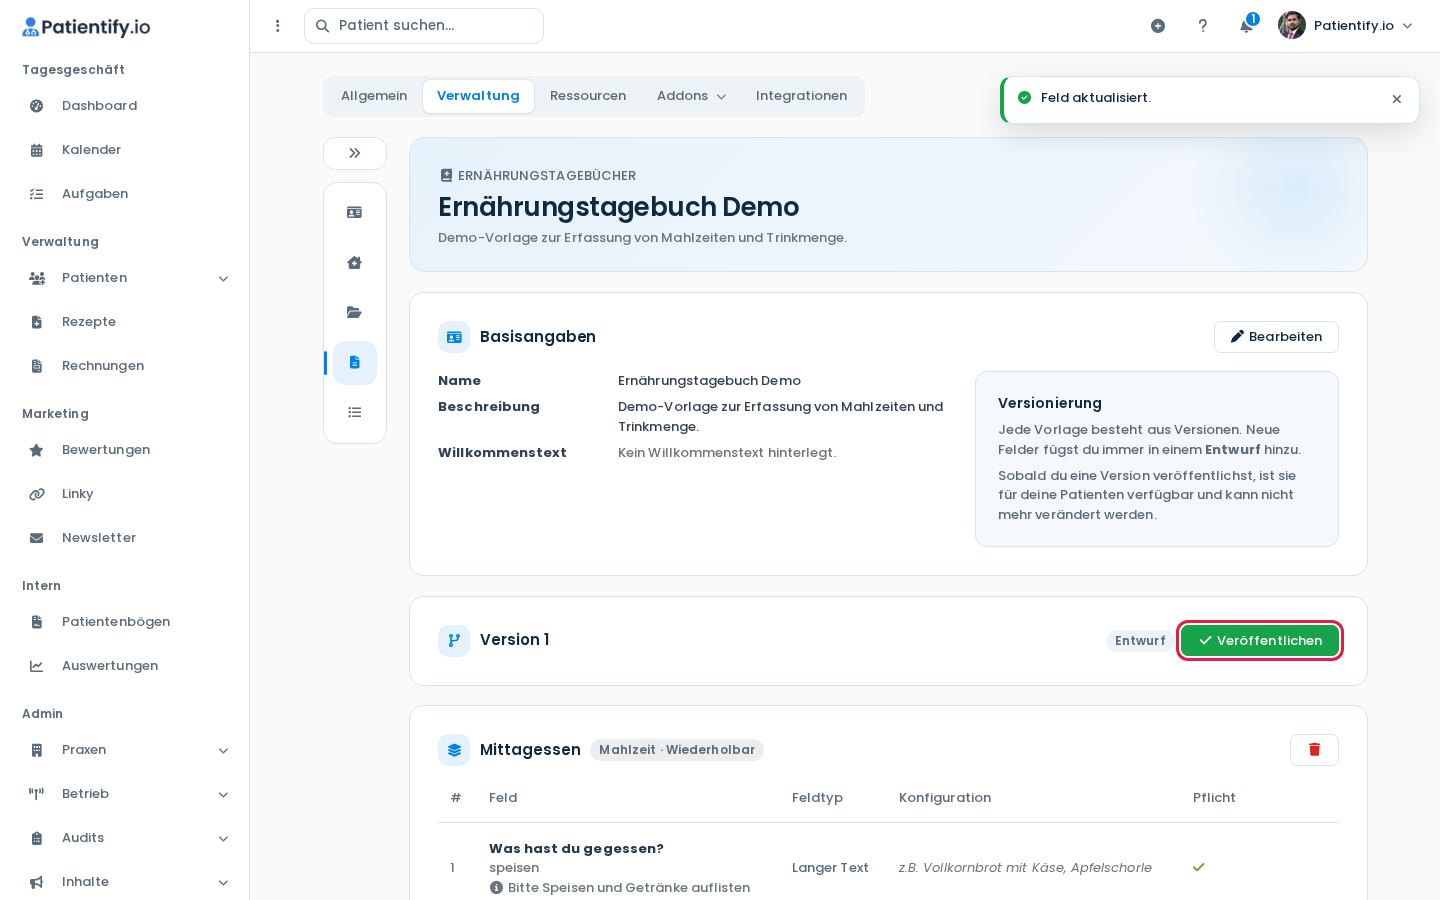Dismiss the 'Feld aktualisiert' notification
This screenshot has width=1440, height=900.
tap(1397, 99)
